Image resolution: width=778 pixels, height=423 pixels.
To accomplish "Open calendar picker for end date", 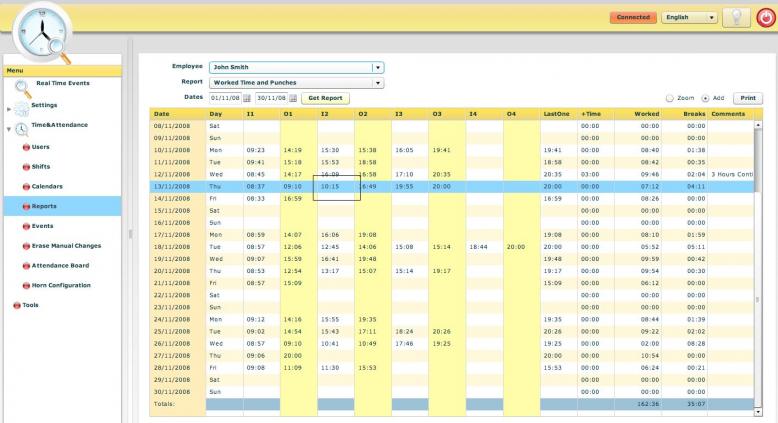I will pos(295,98).
